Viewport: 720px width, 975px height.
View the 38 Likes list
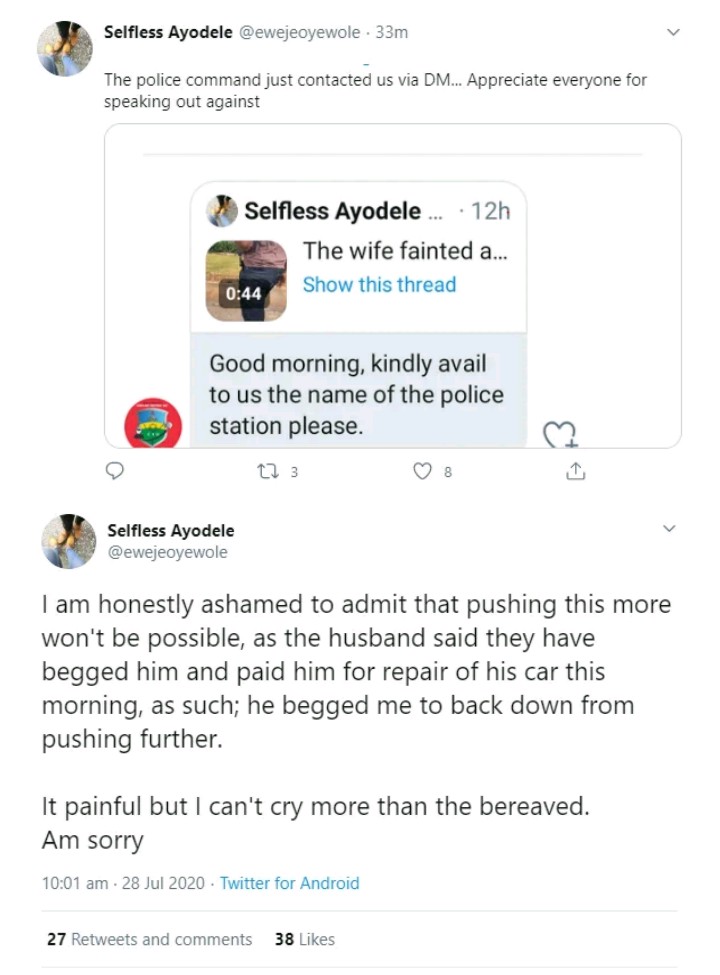(x=304, y=939)
